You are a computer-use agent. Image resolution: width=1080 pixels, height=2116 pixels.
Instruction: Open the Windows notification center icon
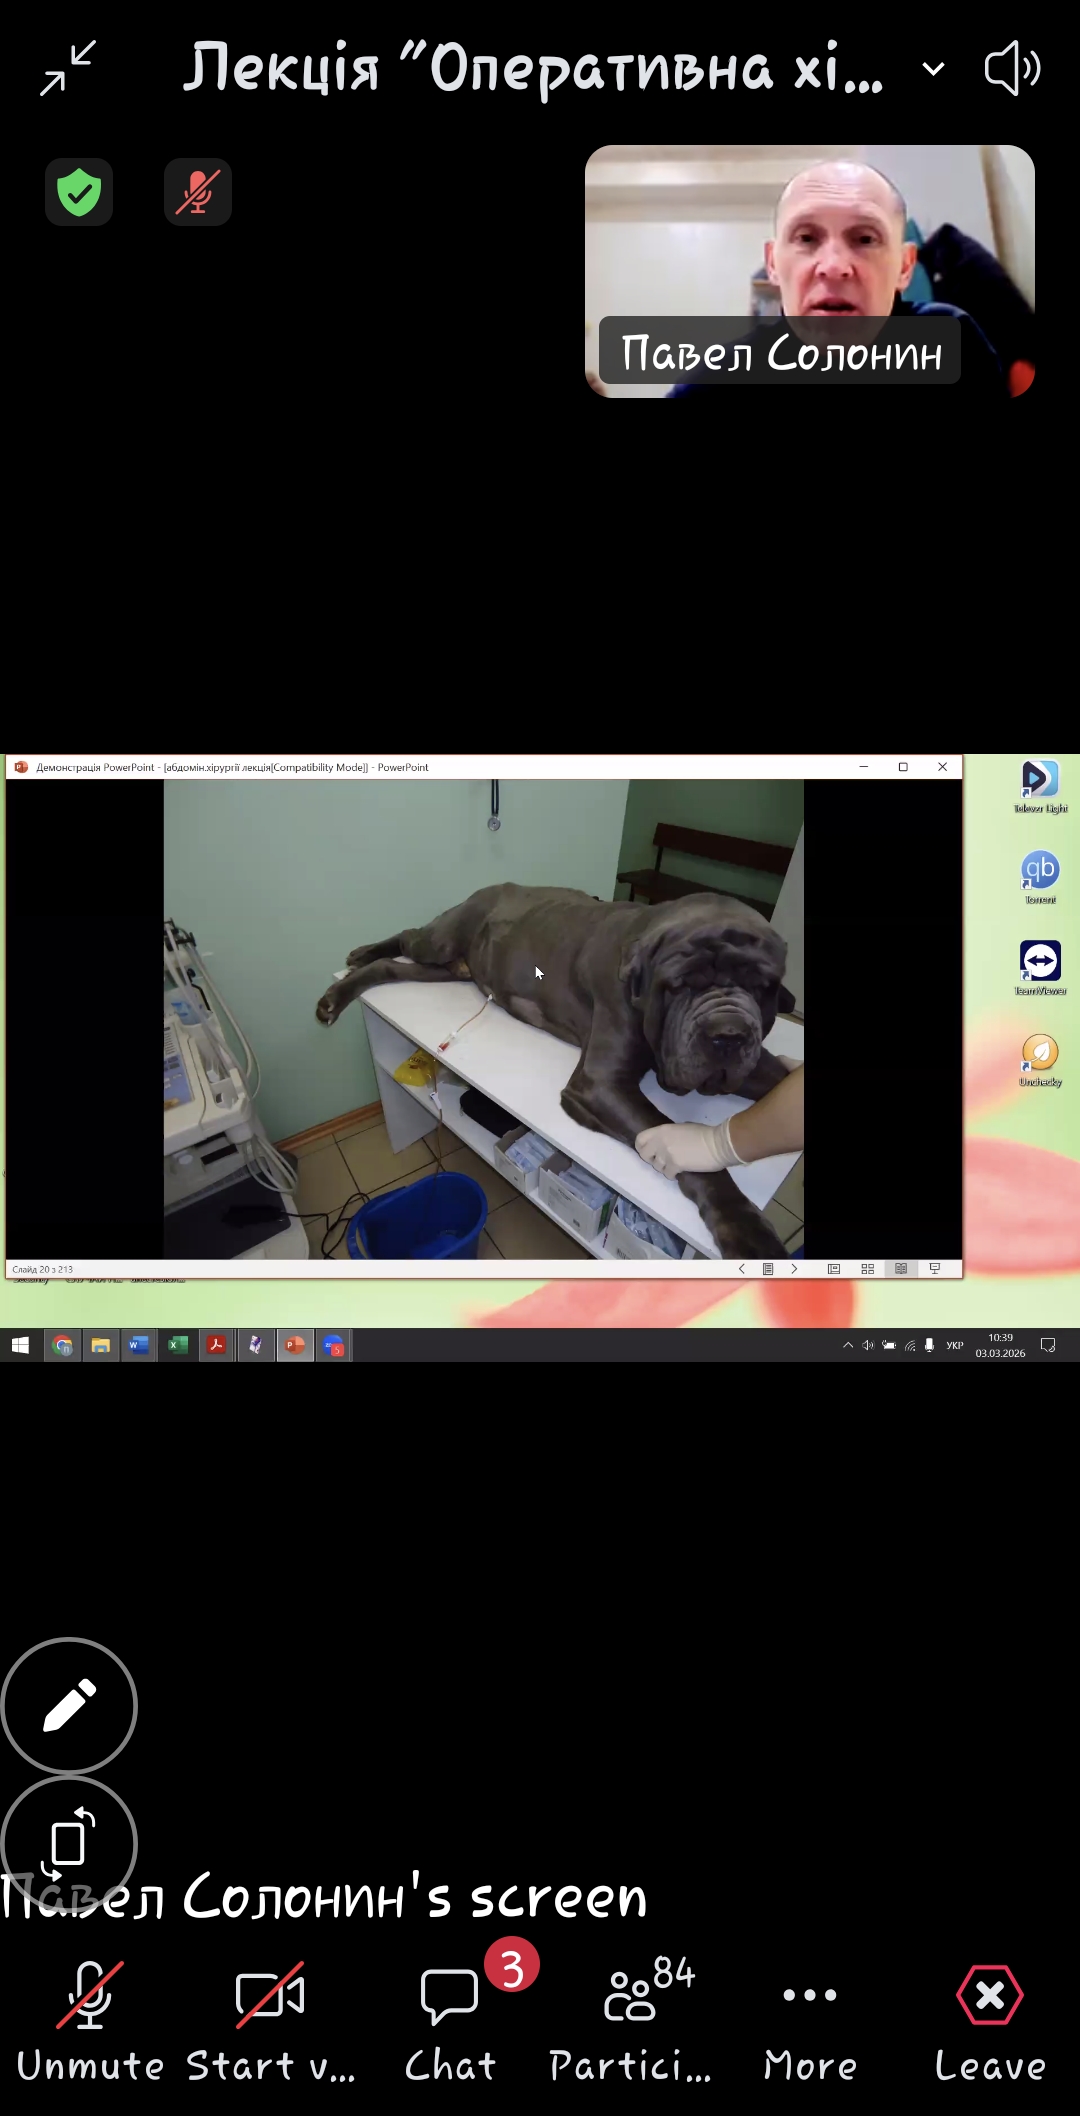1048,1346
